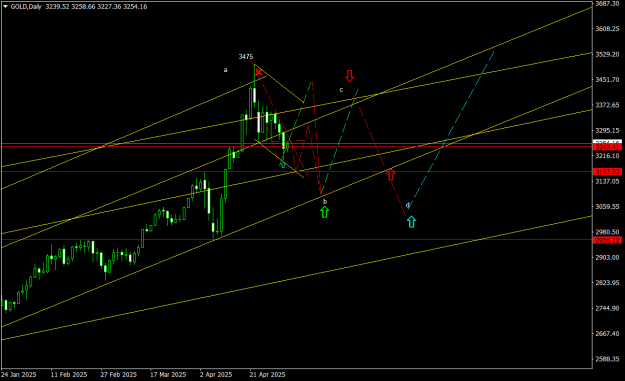Viewport: 625px width, 381px height.
Task: Click the 3687.30 price scale value
Action: pos(607,4)
